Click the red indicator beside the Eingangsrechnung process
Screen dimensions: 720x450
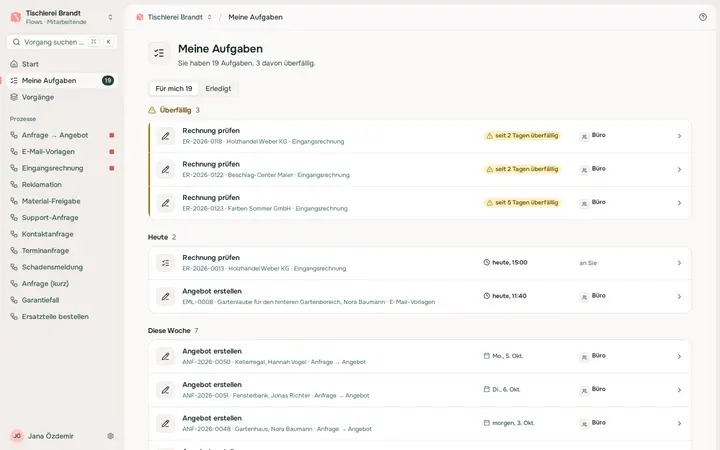112,168
